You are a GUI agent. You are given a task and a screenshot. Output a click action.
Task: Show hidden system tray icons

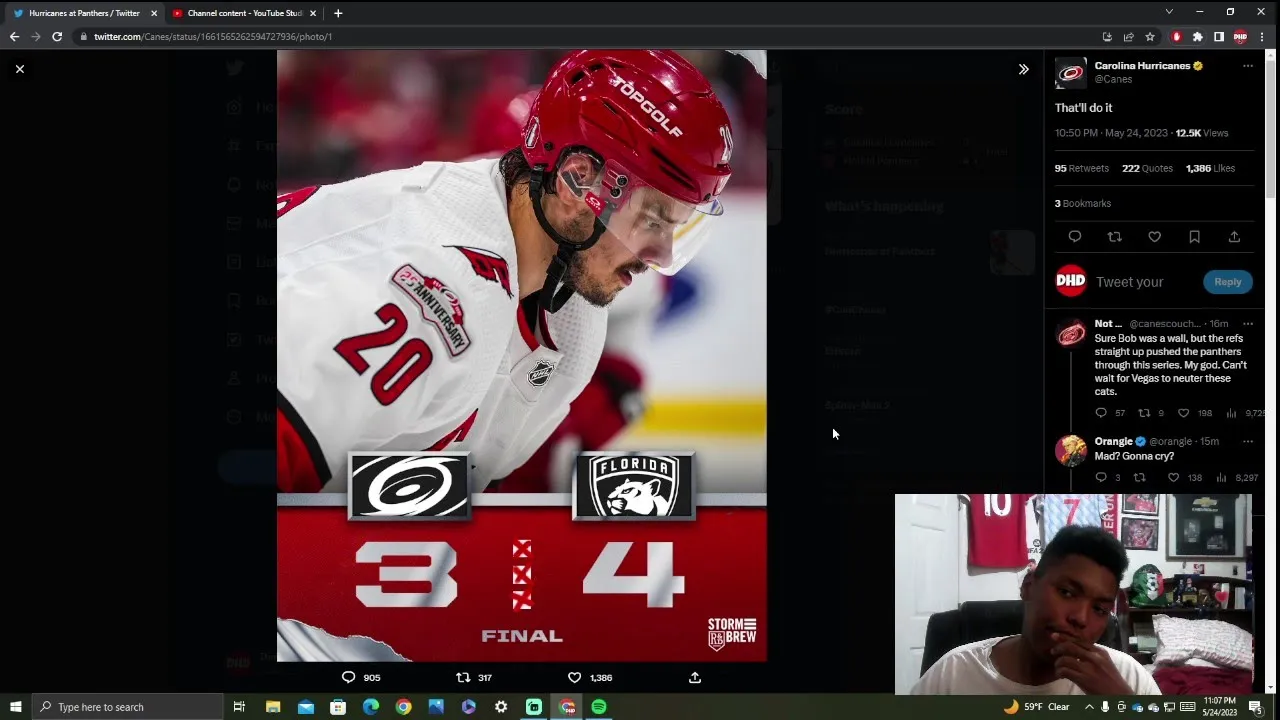[1089, 707]
